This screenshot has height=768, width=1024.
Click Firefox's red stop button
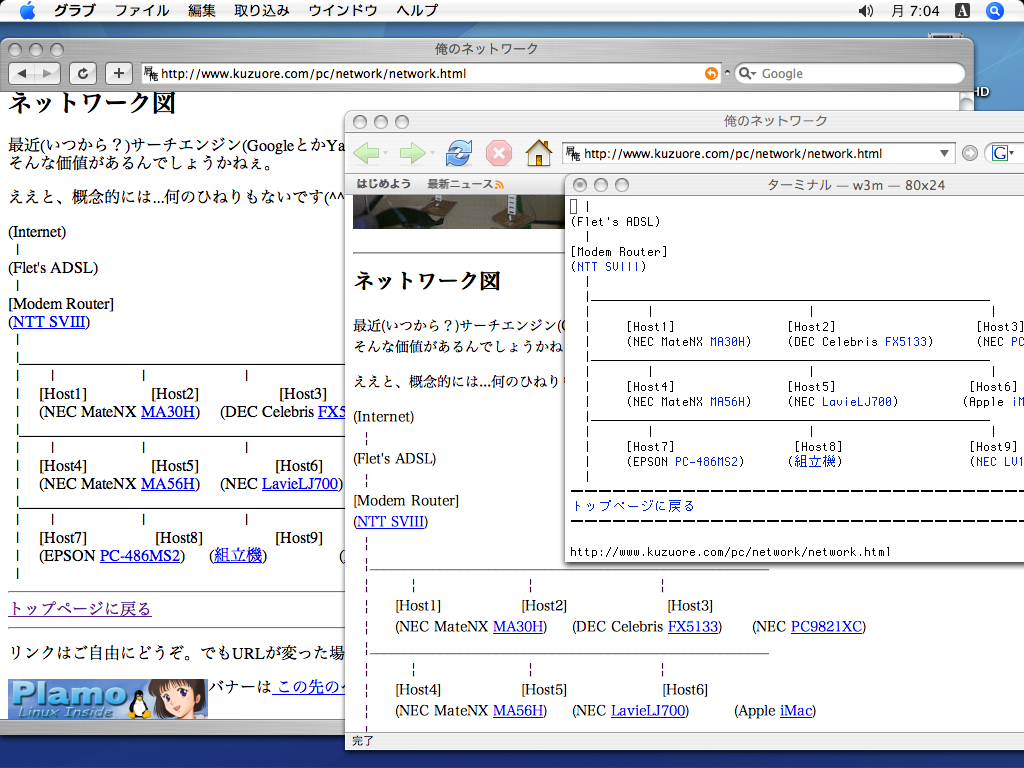coord(499,153)
